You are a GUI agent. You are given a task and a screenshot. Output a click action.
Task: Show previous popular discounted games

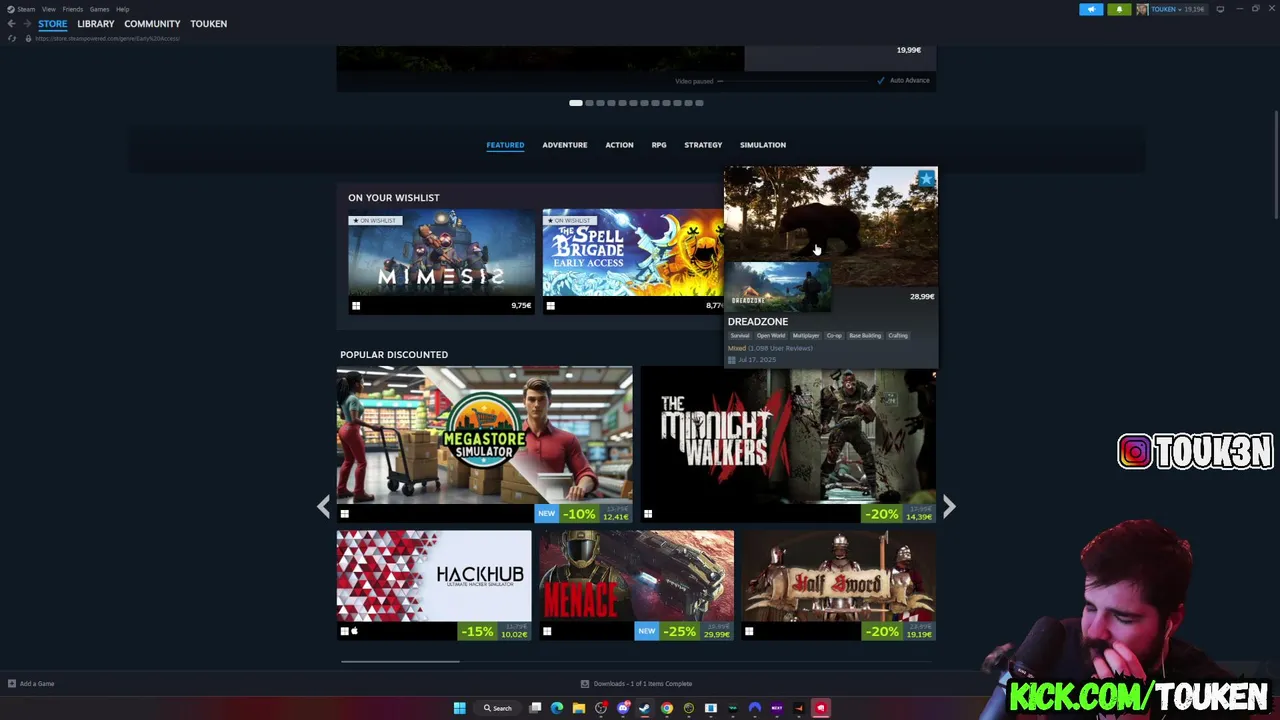tap(323, 507)
